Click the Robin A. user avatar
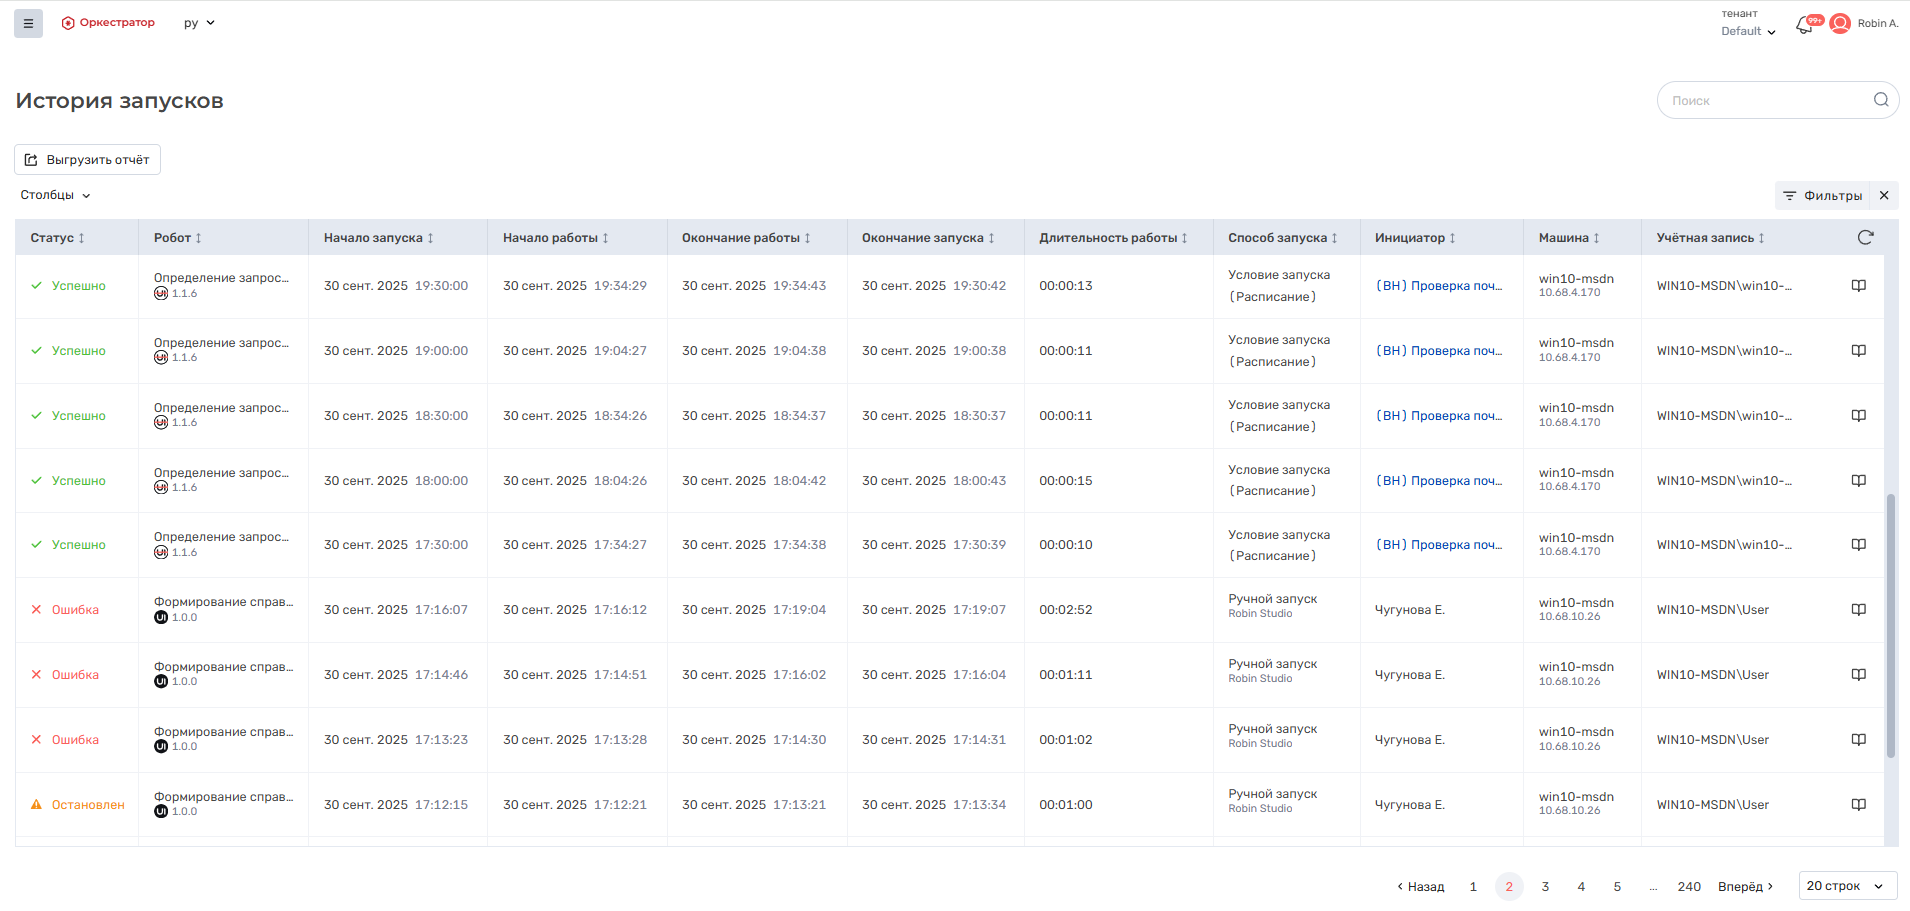The width and height of the screenshot is (1910, 911). (x=1840, y=24)
